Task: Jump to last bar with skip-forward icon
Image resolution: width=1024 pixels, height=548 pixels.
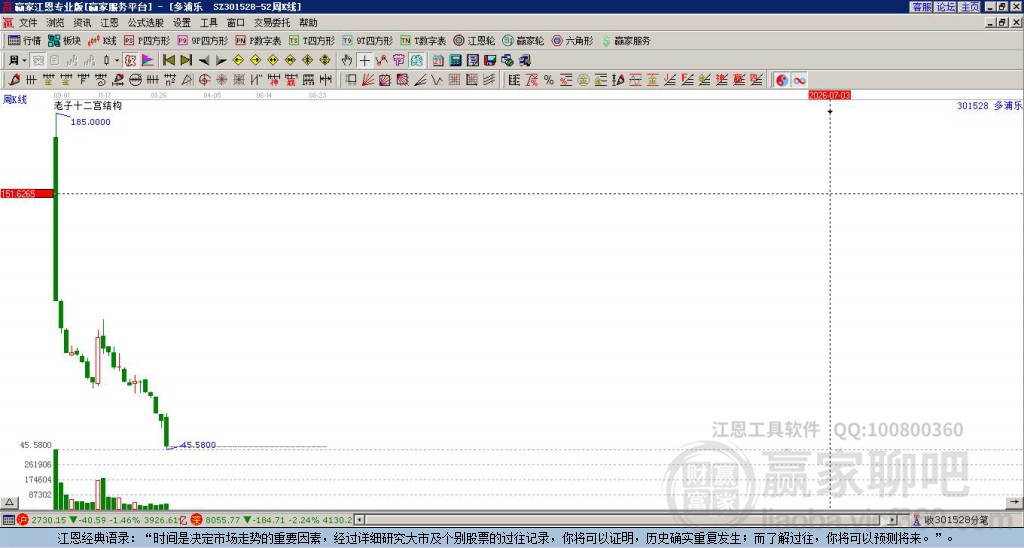Action: (186, 61)
